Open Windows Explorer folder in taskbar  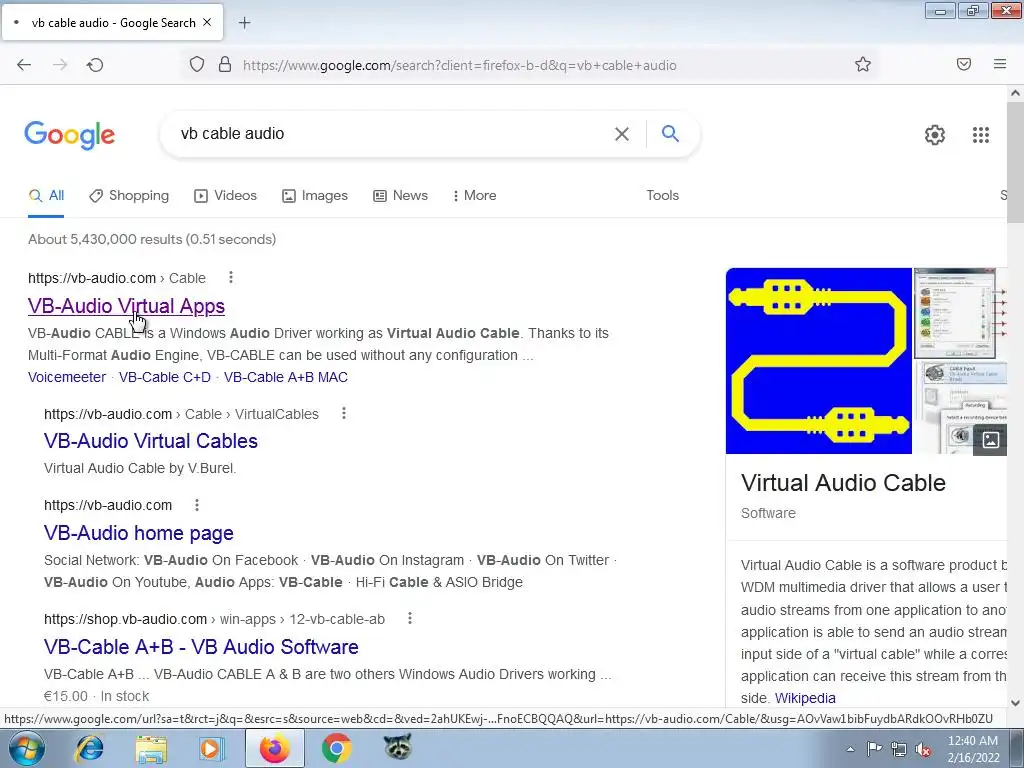coord(151,748)
